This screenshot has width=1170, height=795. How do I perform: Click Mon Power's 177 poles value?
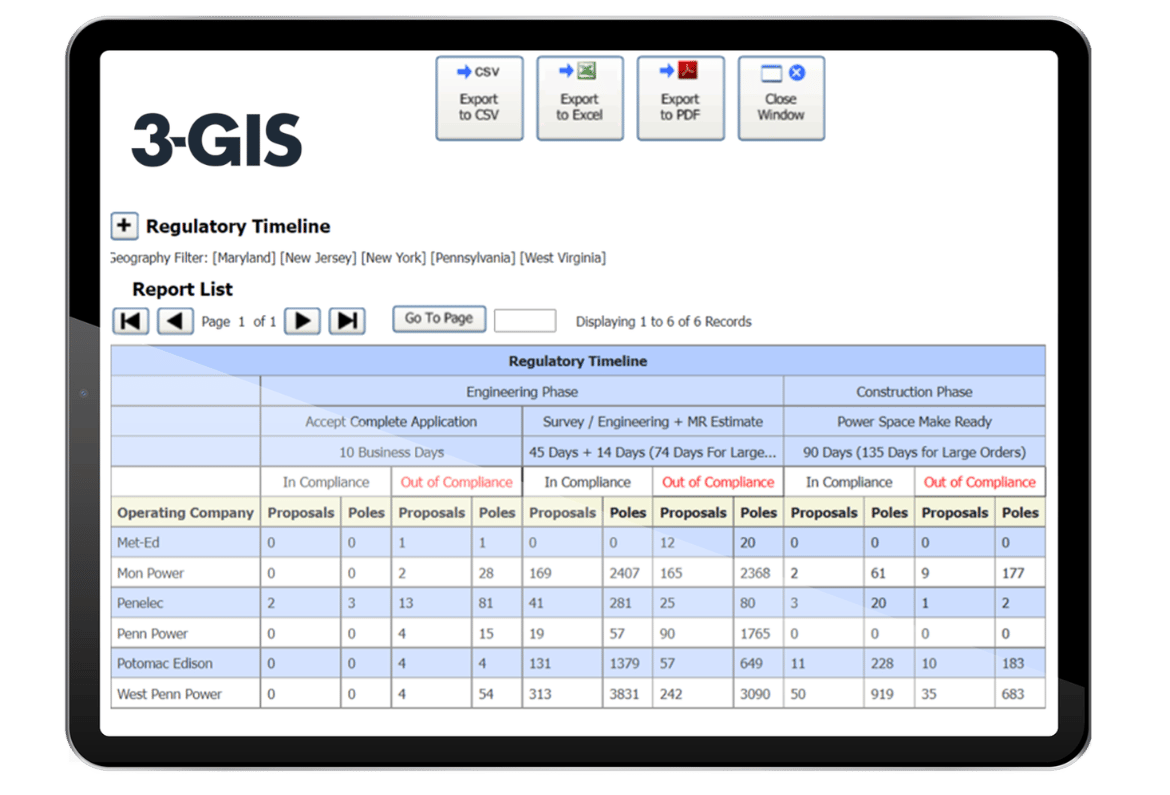click(1013, 573)
